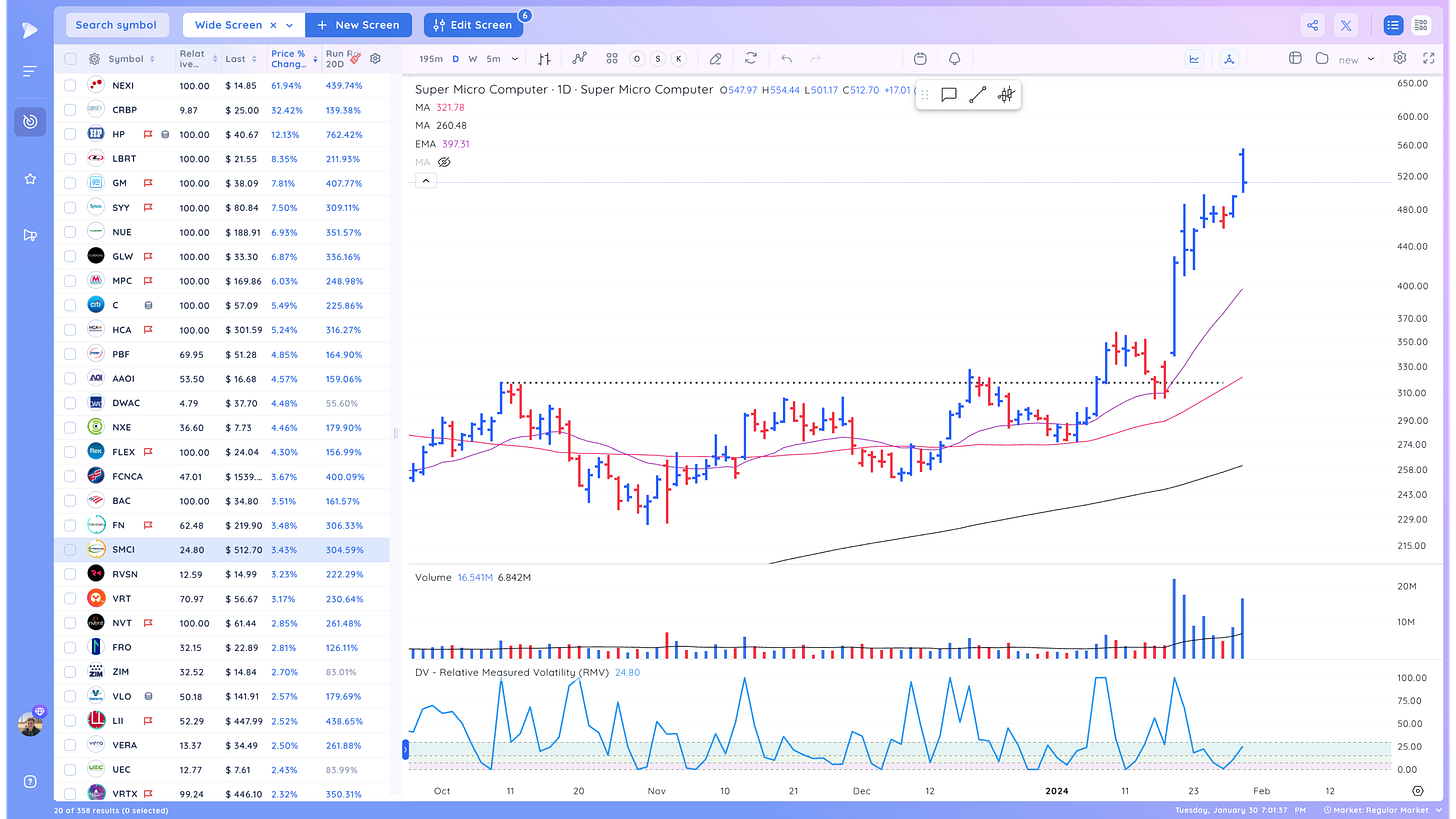Screen dimensions: 1456x819
Task: Open the help question-mark icon in sidebar
Action: pyautogui.click(x=30, y=781)
